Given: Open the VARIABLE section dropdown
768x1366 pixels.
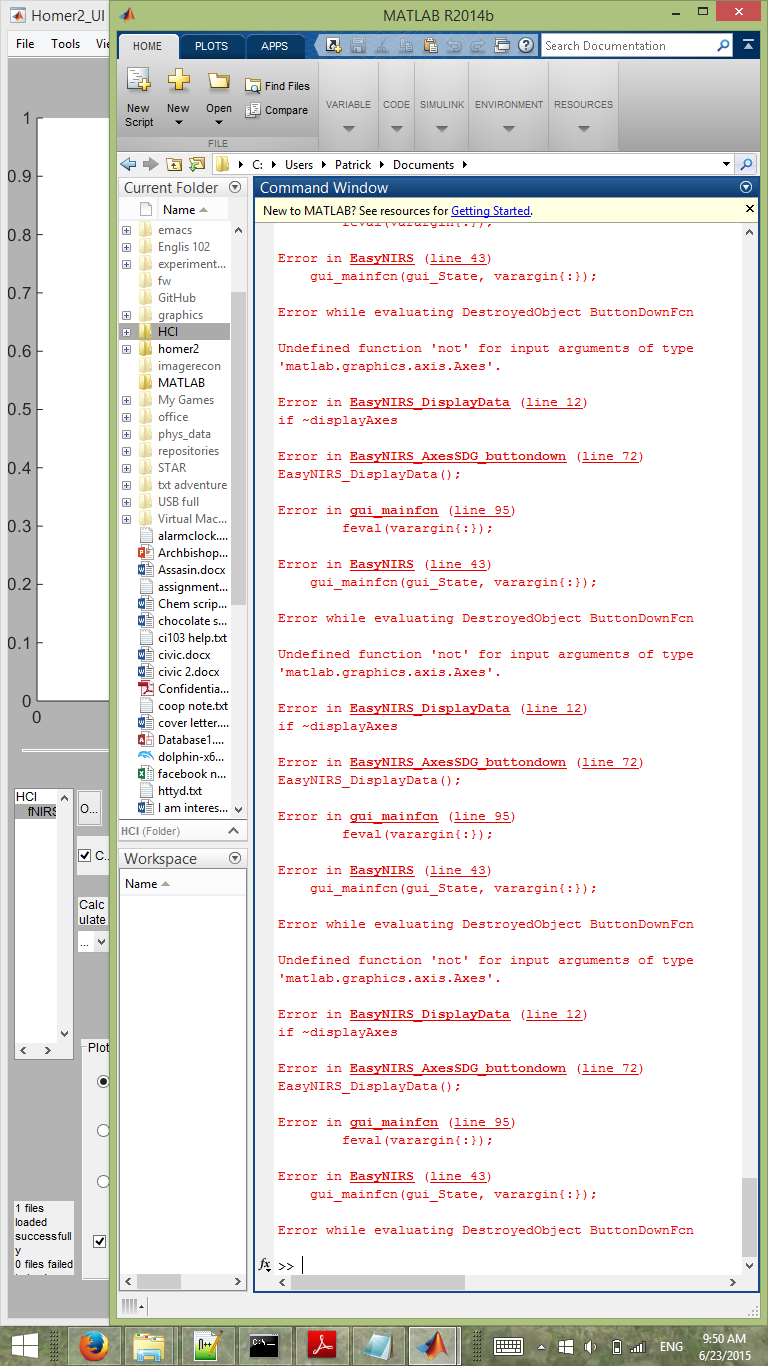Looking at the screenshot, I should click(x=348, y=129).
